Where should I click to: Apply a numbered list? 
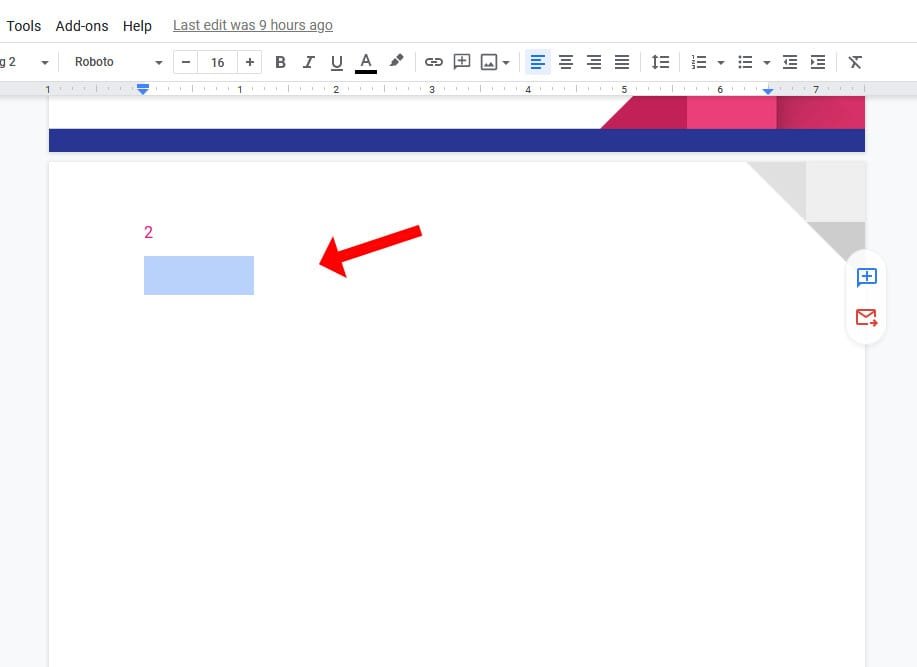699,62
